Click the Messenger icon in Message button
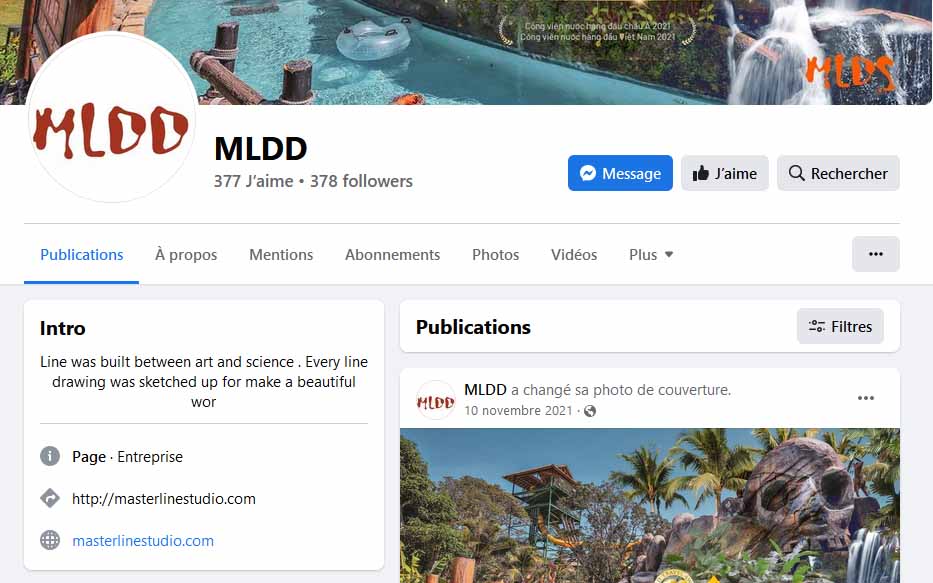This screenshot has height=583, width=933. [x=588, y=173]
